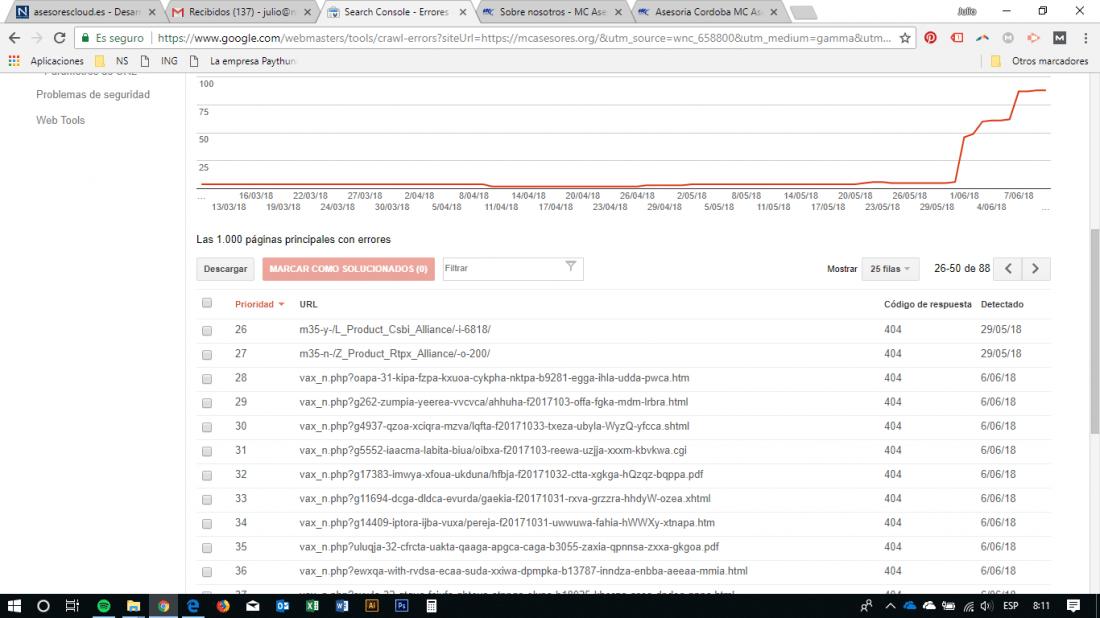The height and width of the screenshot is (618, 1100).
Task: Click the Descargar button
Action: [225, 269]
